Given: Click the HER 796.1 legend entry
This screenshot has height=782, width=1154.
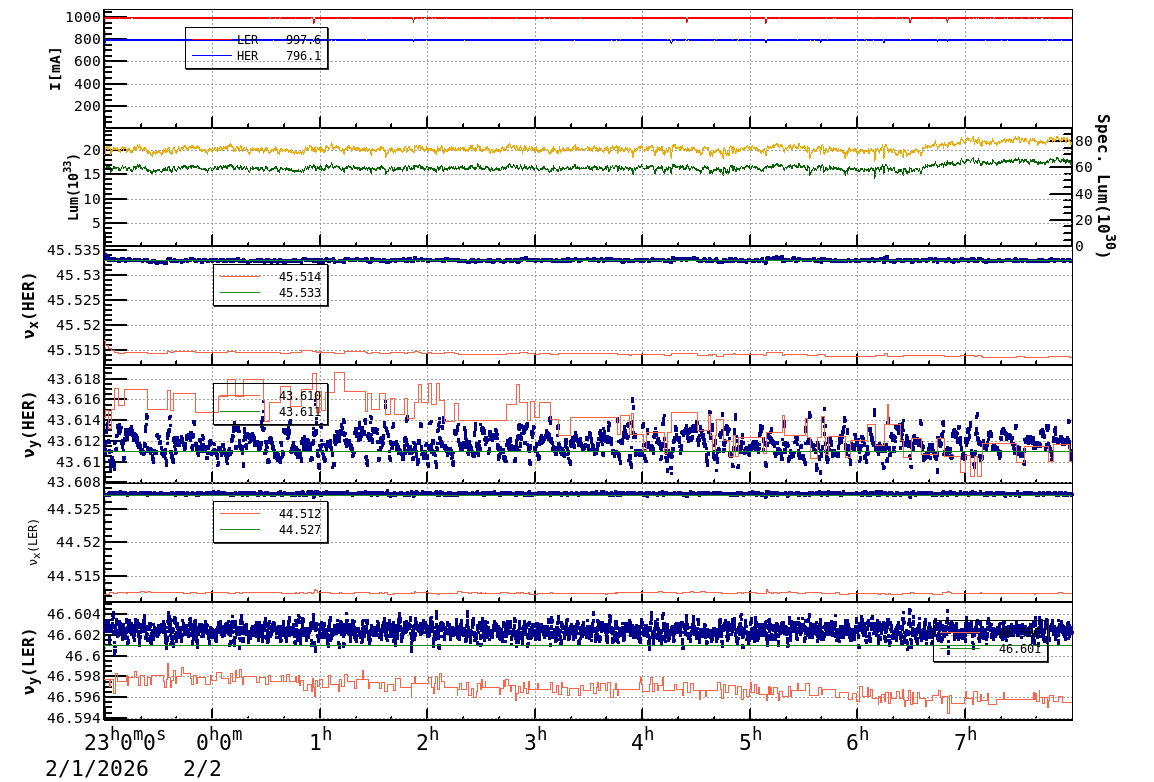Looking at the screenshot, I should (x=256, y=56).
